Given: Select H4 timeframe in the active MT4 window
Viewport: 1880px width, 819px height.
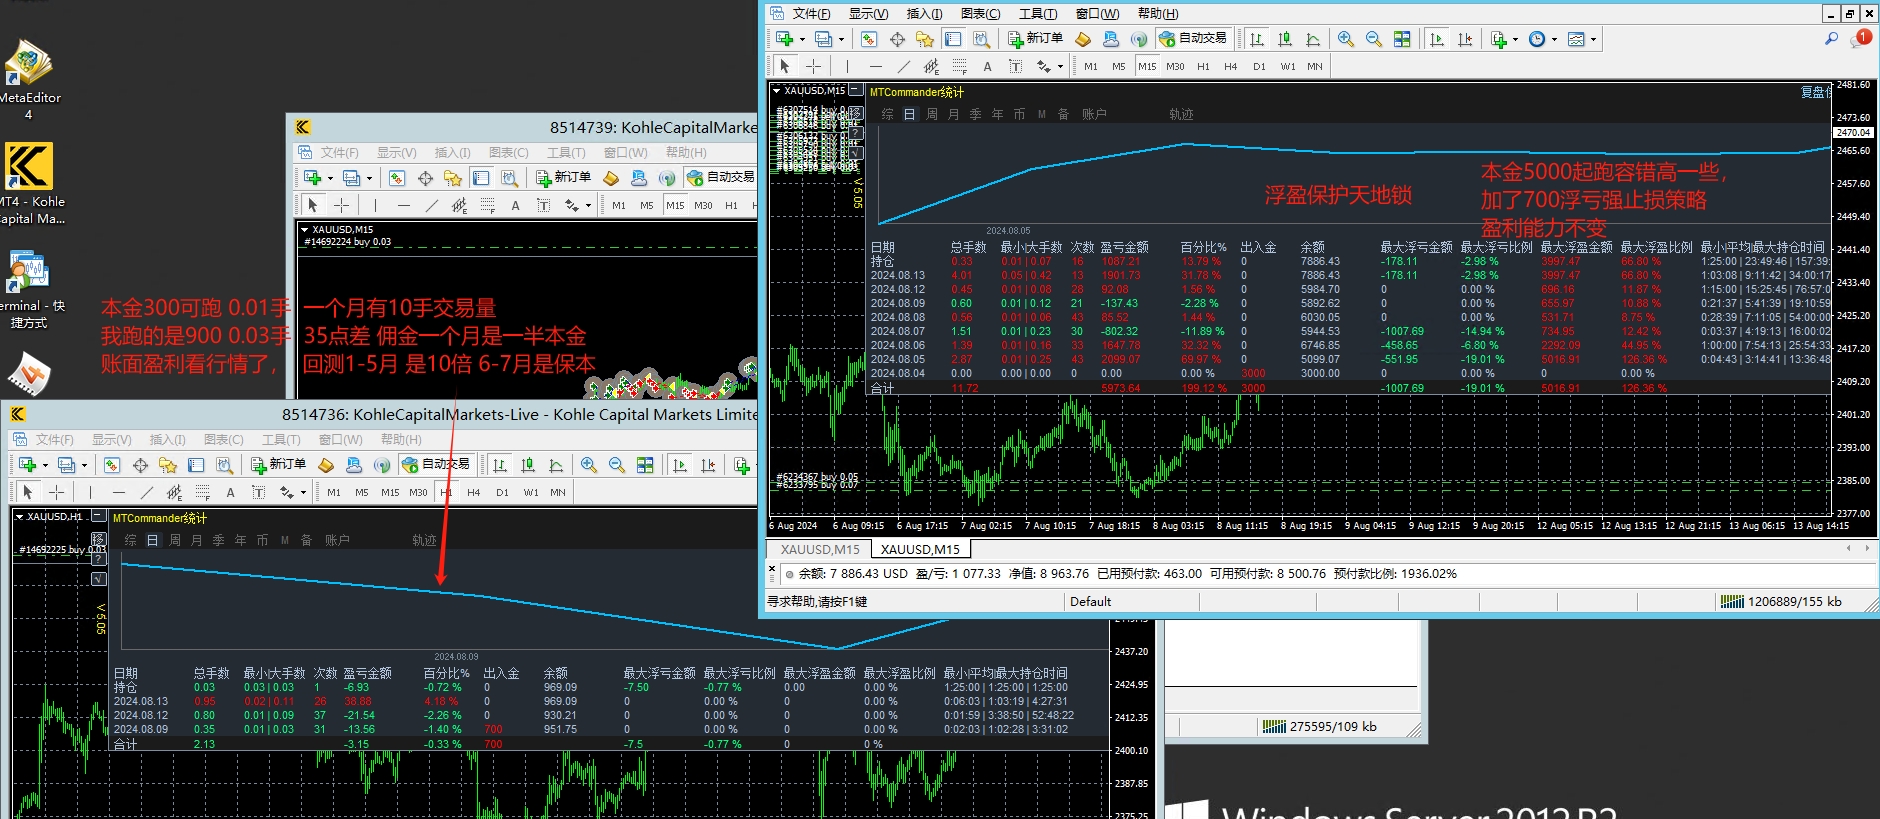Looking at the screenshot, I should [1230, 67].
